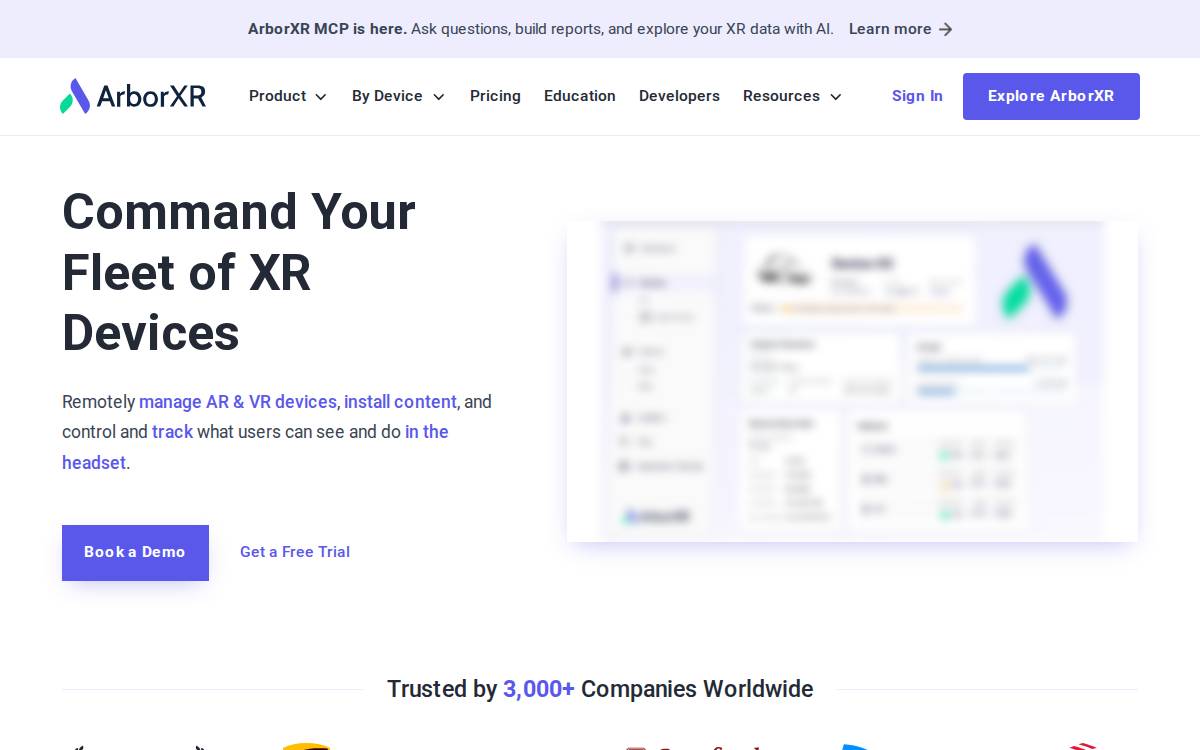
Task: Go to the Pricing page
Action: pyautogui.click(x=495, y=96)
